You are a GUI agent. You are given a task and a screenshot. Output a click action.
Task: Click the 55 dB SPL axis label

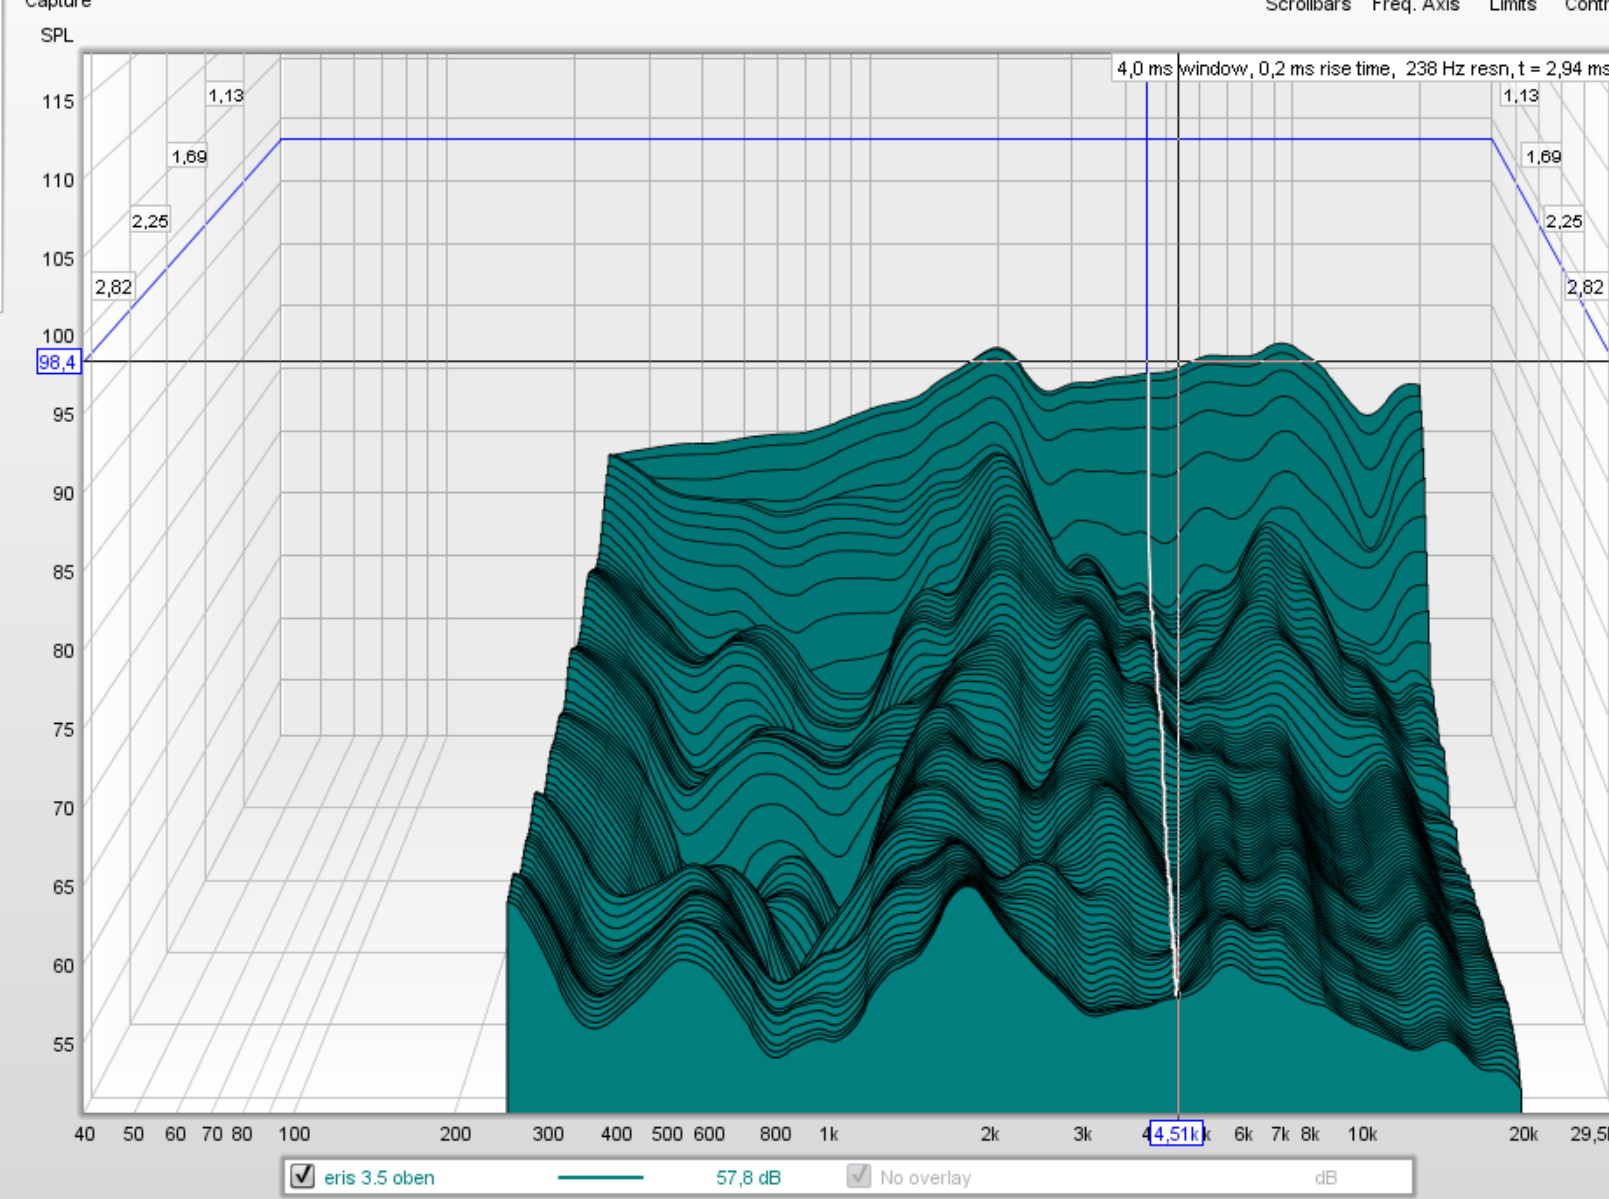pos(63,1044)
